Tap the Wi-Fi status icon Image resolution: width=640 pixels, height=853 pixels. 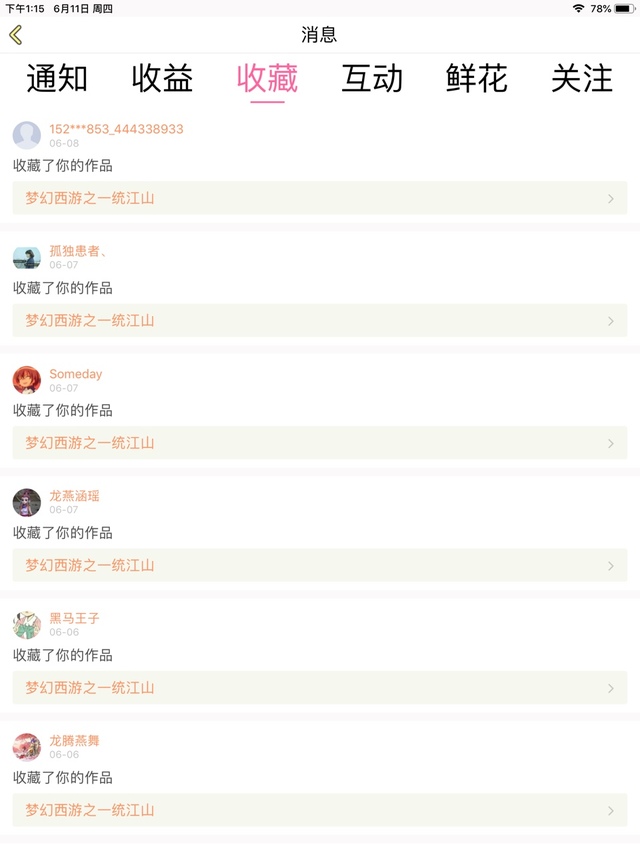(x=578, y=8)
